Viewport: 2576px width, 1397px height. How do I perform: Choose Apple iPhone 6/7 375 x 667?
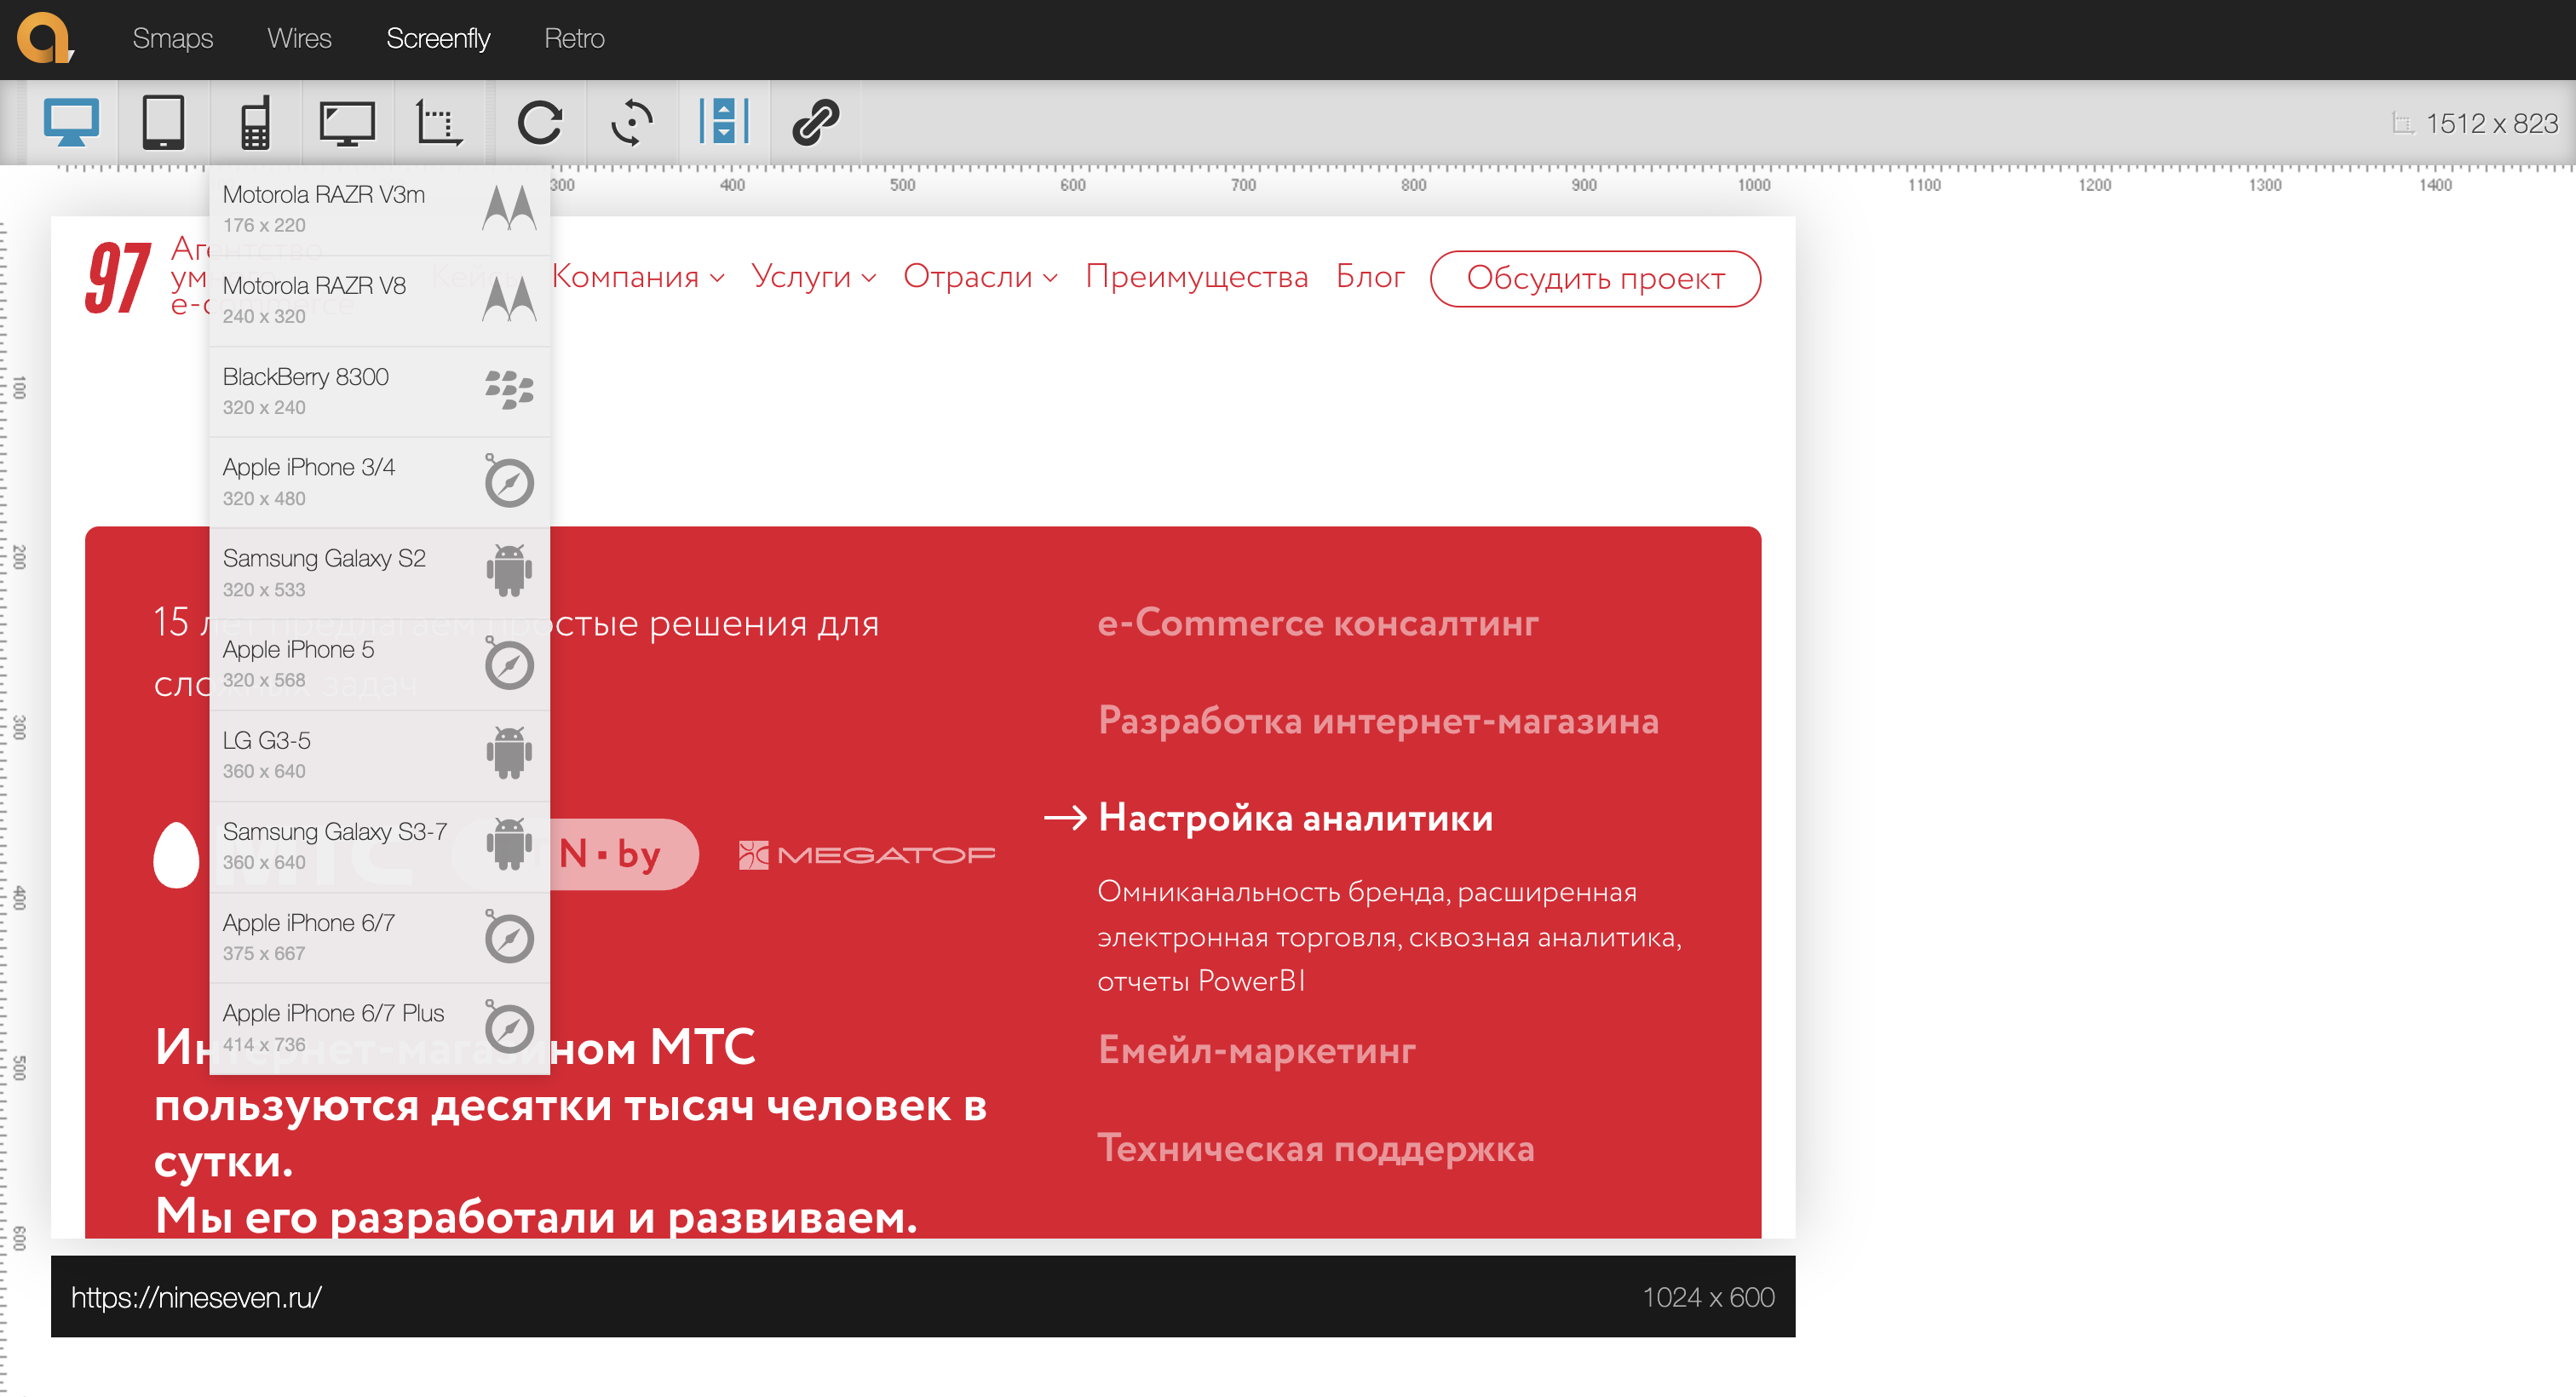[380, 937]
